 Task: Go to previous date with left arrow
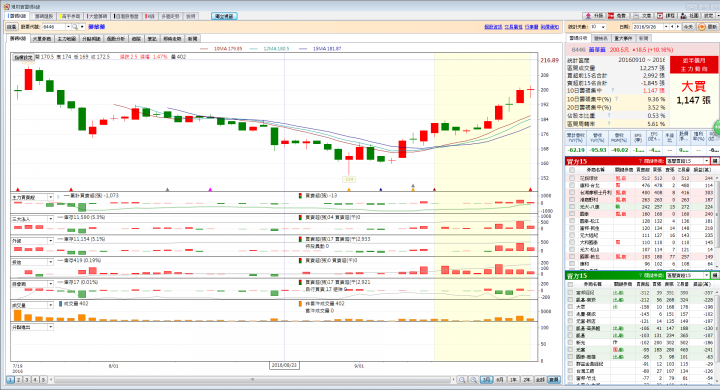point(672,27)
